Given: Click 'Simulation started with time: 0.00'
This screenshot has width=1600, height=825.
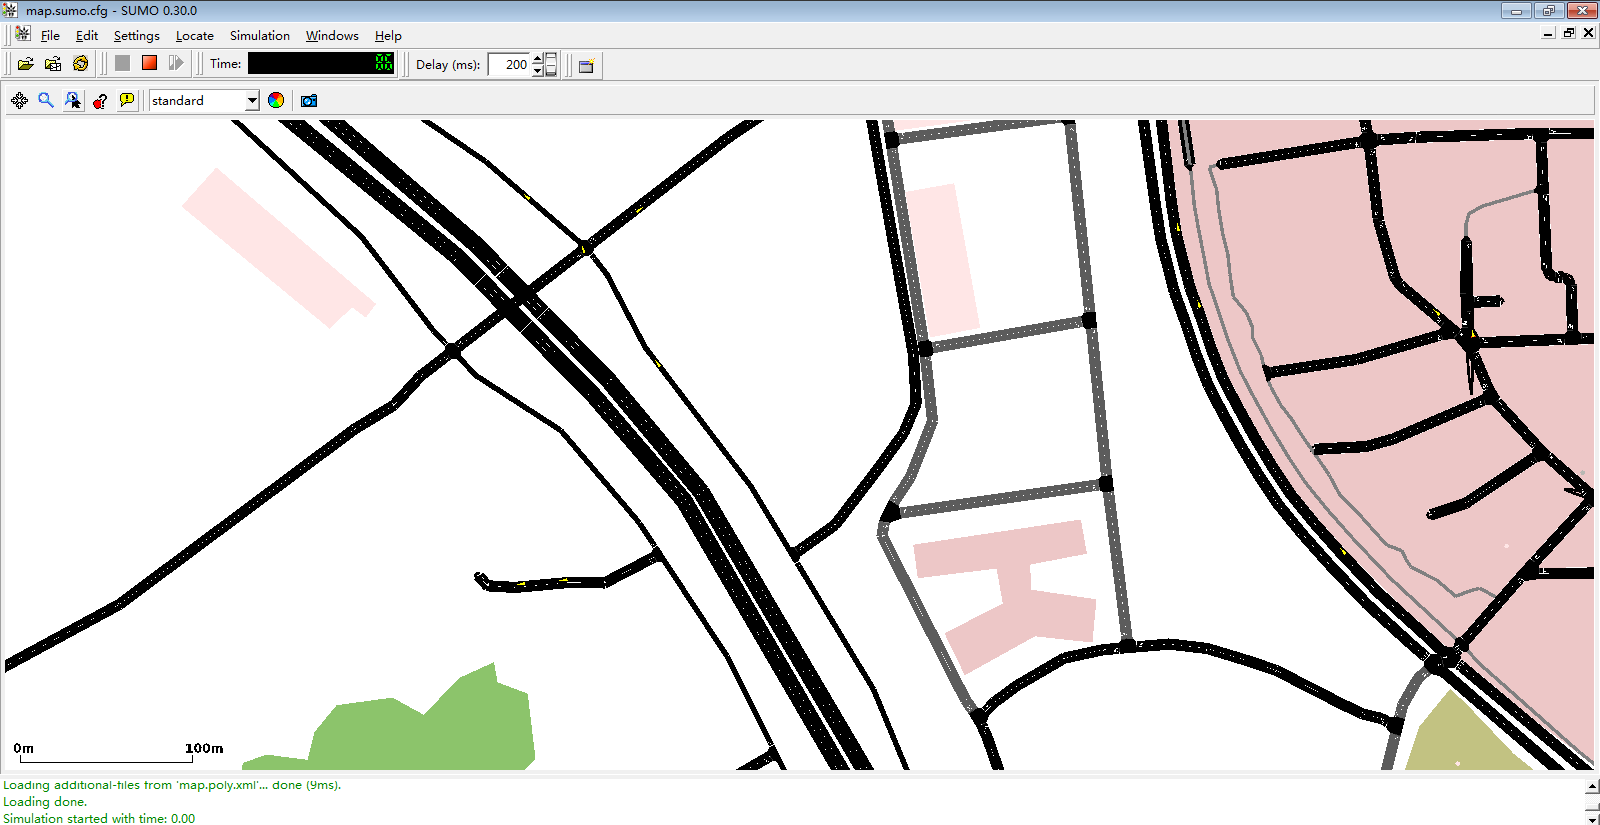Looking at the screenshot, I should tap(99, 818).
